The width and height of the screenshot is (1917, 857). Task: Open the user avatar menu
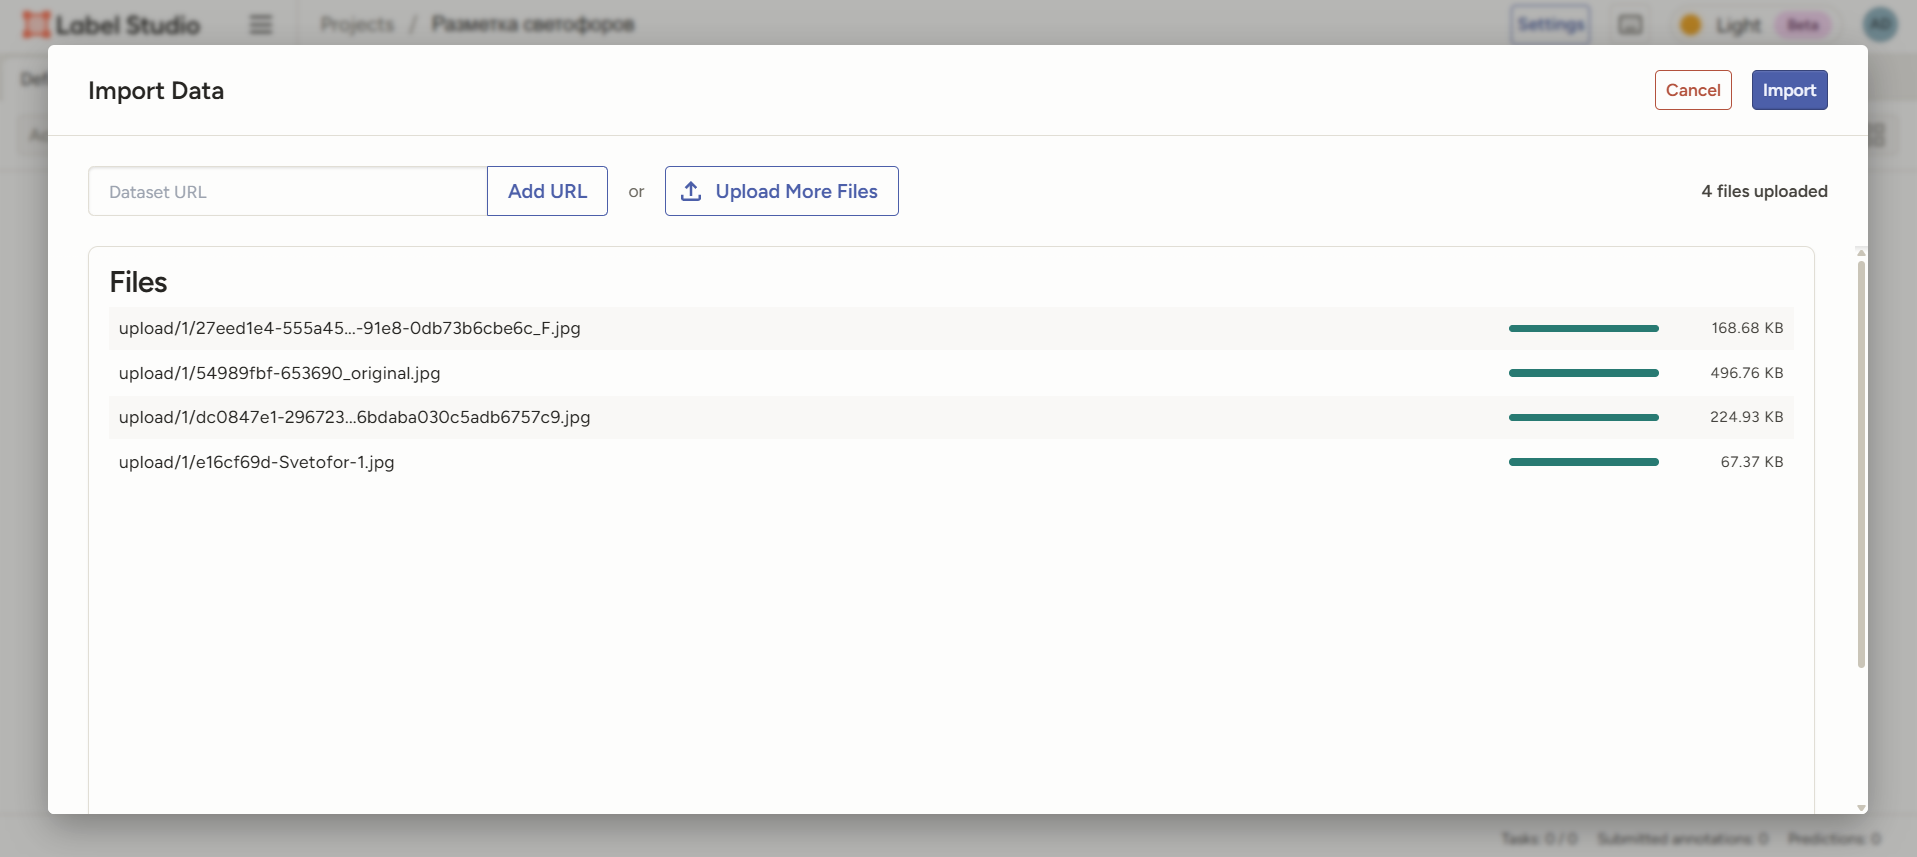(1880, 24)
